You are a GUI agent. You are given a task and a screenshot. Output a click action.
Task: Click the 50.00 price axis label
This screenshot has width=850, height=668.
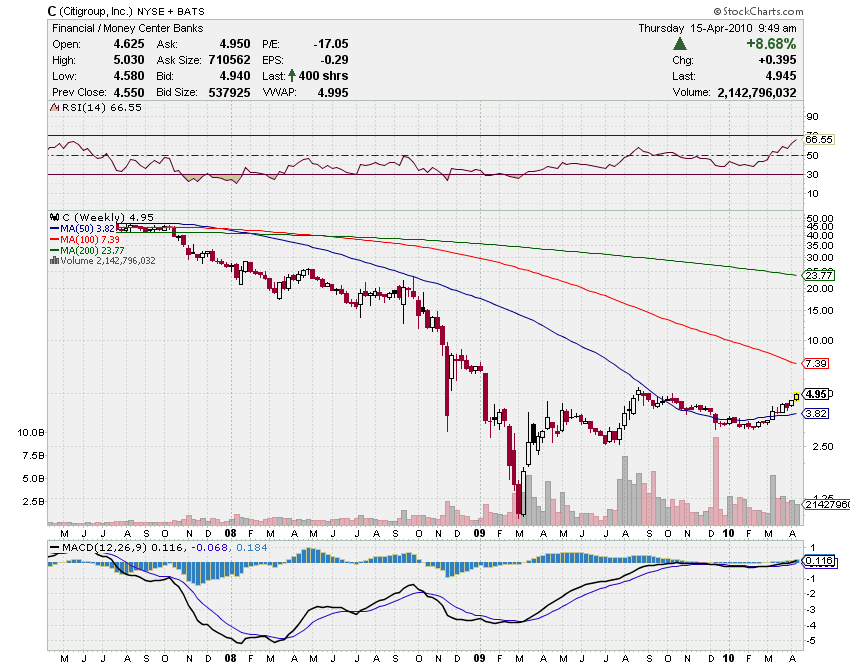tap(820, 219)
